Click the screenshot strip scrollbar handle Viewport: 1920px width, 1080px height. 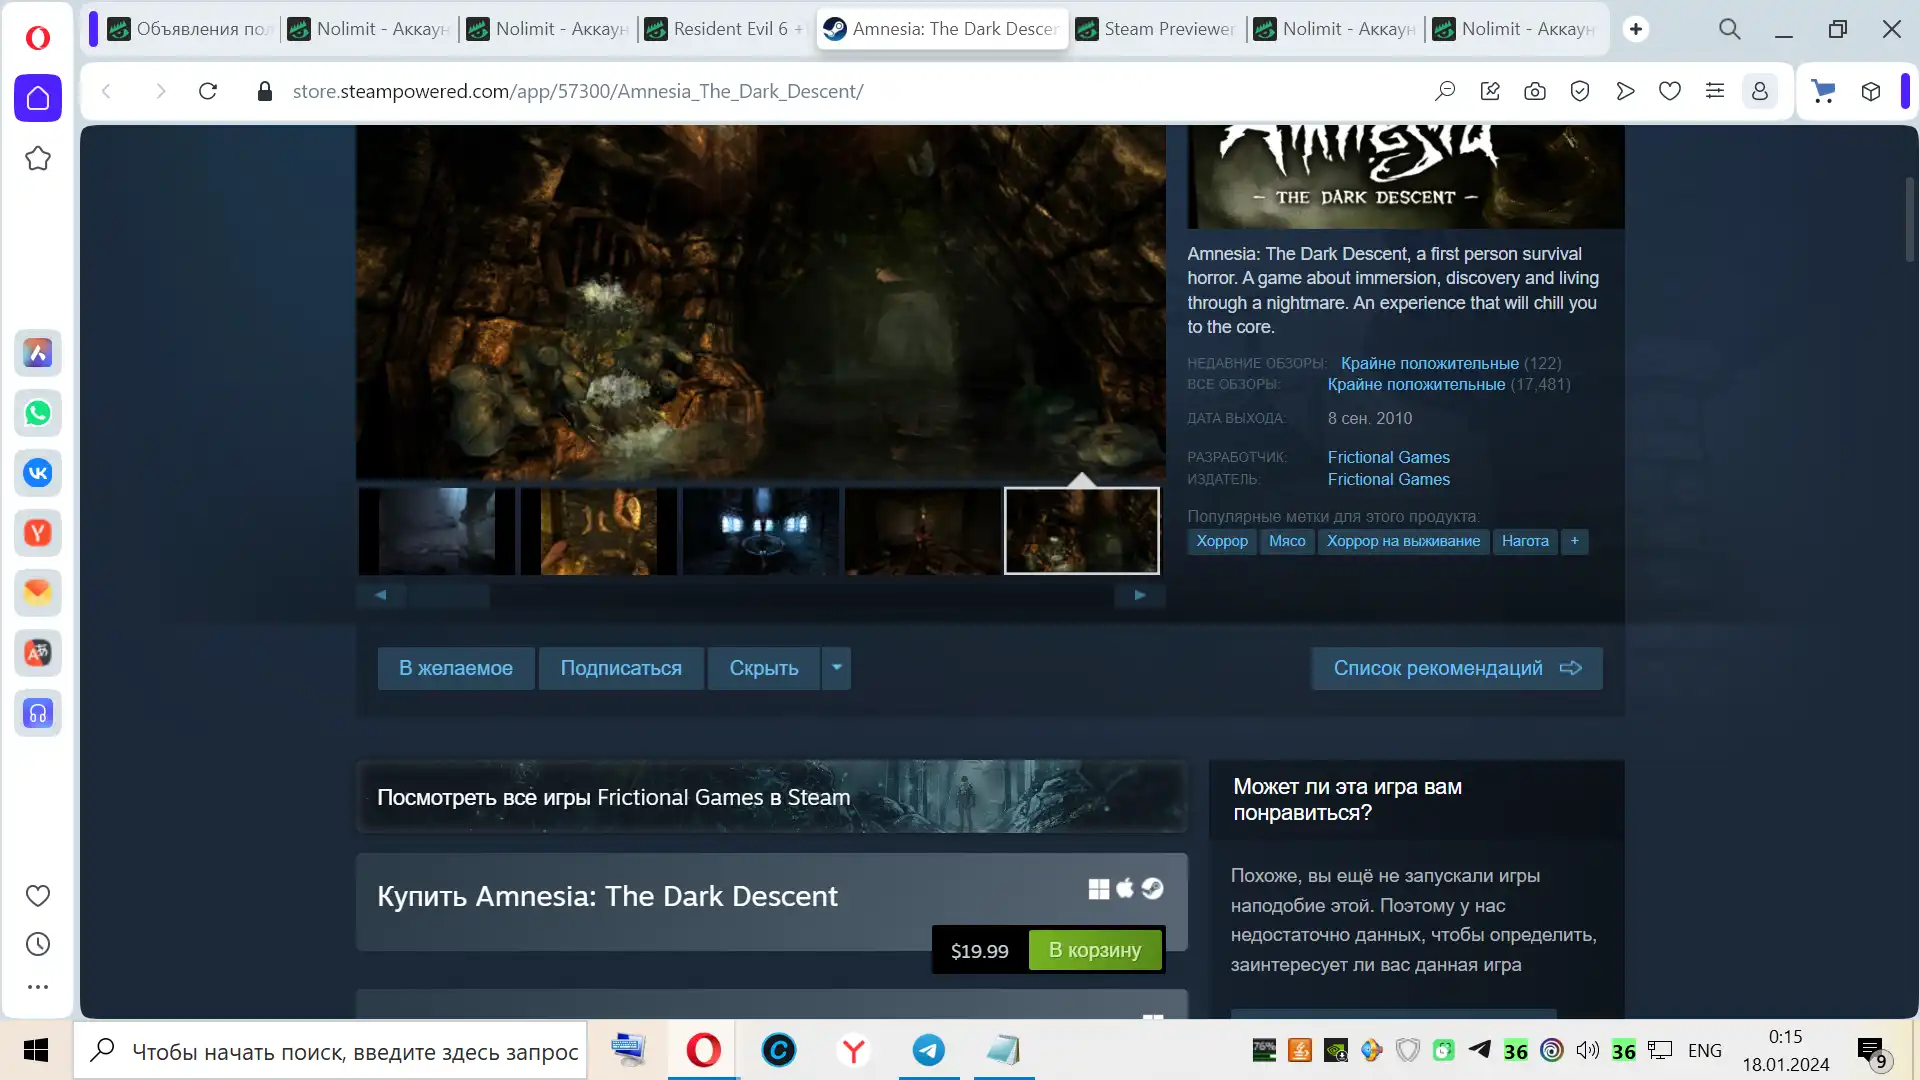click(x=449, y=595)
